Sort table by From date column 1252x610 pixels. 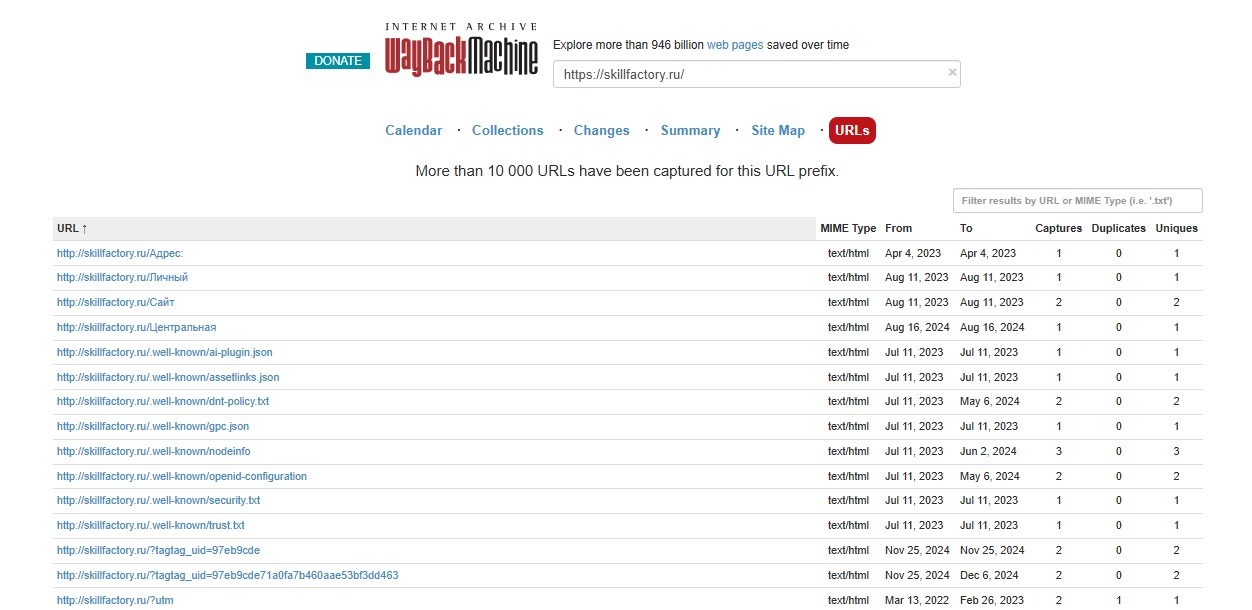click(x=898, y=228)
